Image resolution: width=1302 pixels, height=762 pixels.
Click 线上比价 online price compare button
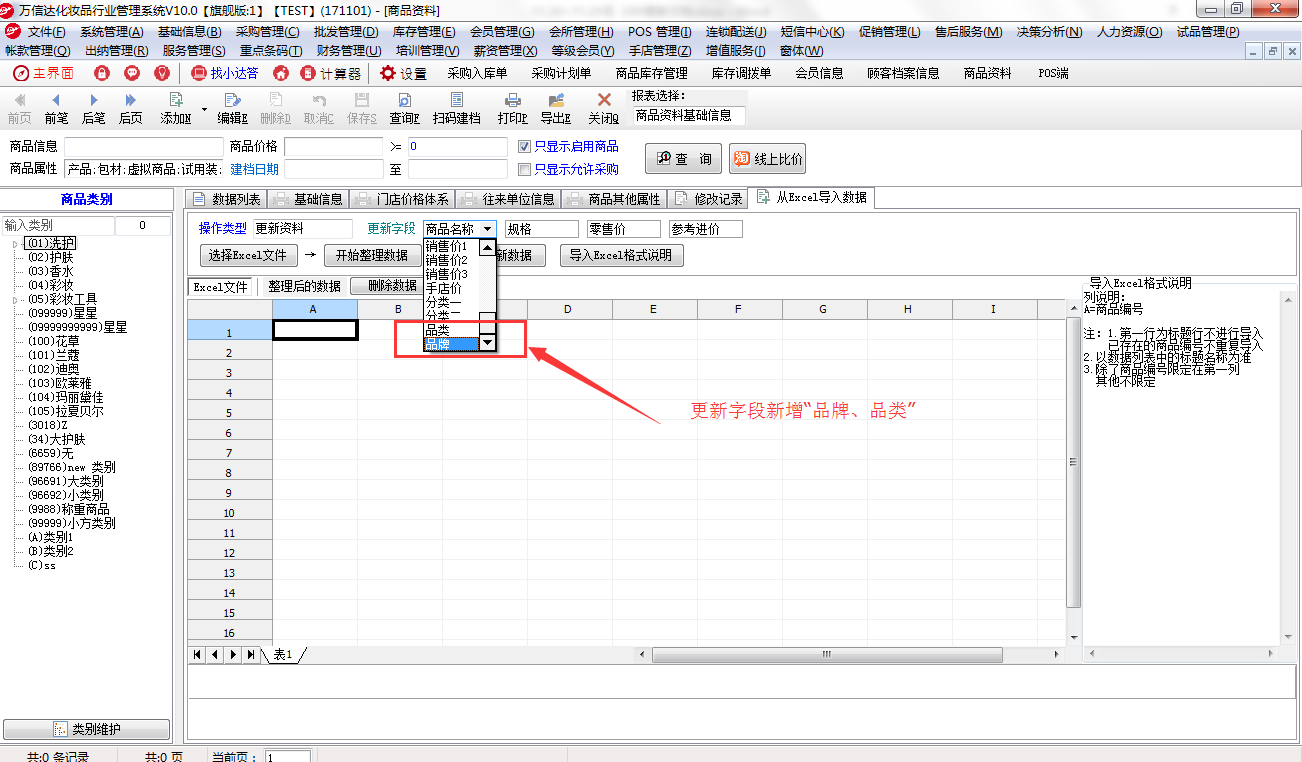coord(767,159)
